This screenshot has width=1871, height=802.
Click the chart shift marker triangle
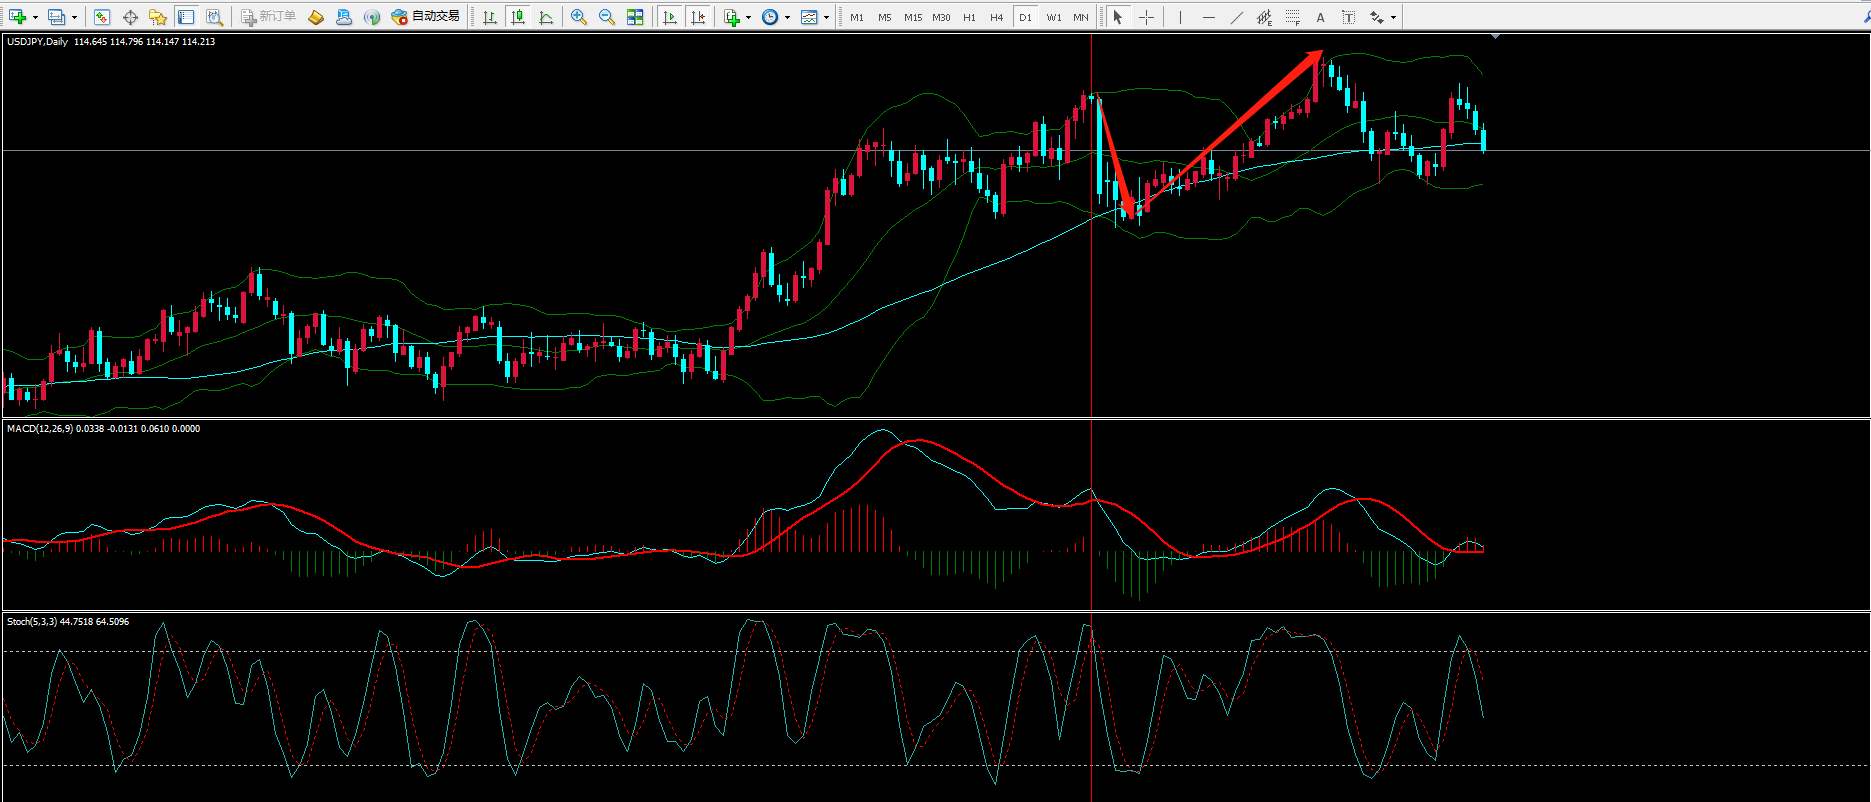tap(1495, 37)
